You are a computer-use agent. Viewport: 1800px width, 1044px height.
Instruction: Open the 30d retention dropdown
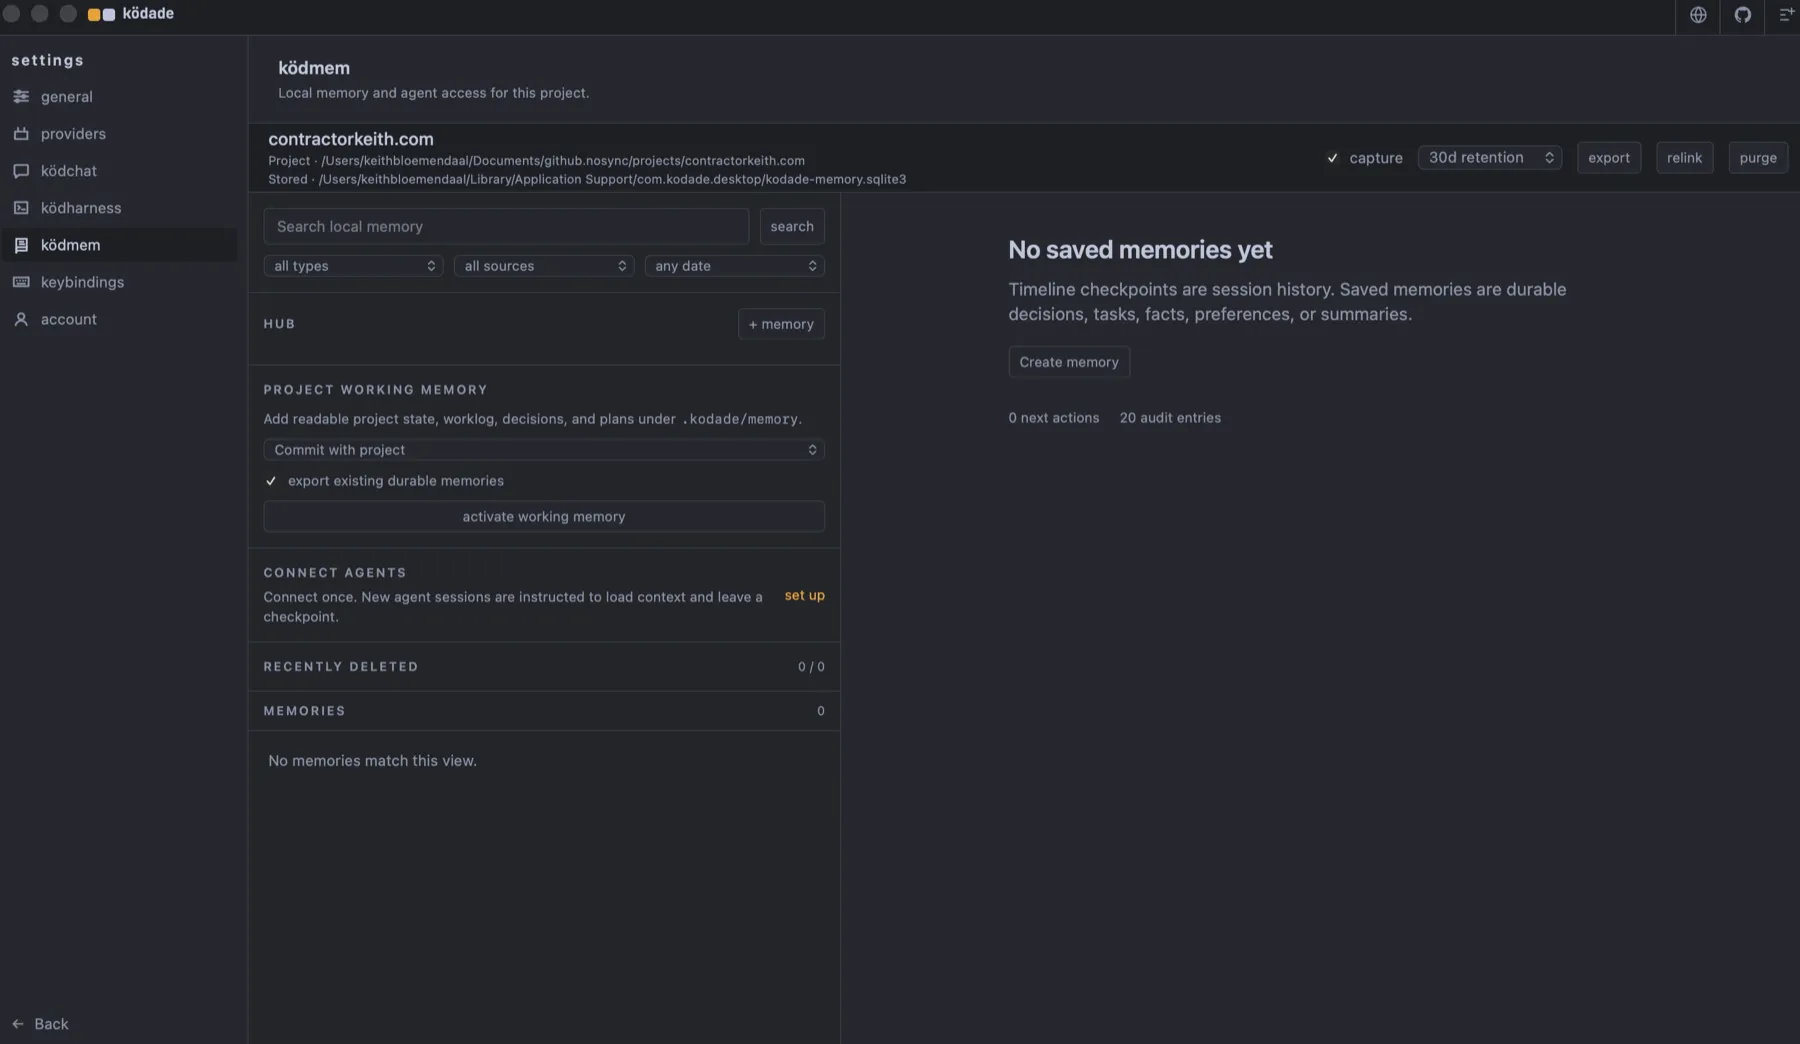click(x=1490, y=158)
